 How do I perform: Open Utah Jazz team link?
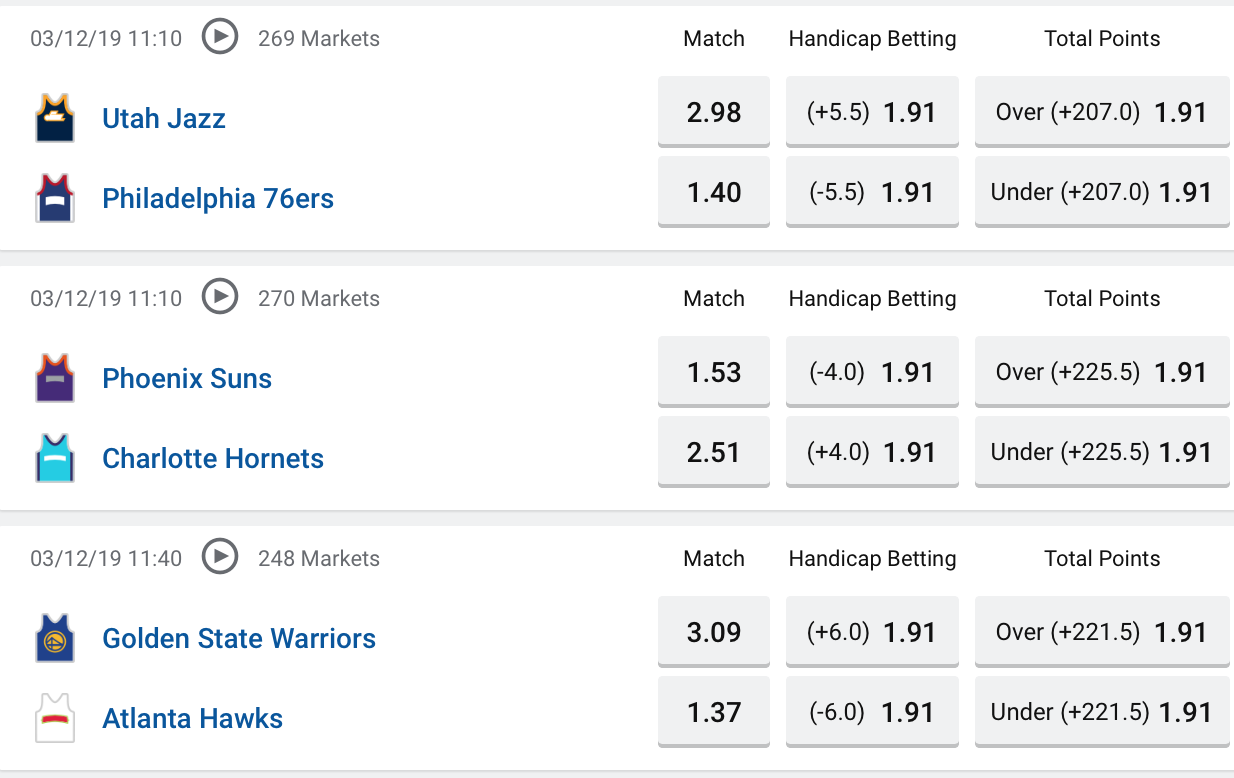pos(164,118)
